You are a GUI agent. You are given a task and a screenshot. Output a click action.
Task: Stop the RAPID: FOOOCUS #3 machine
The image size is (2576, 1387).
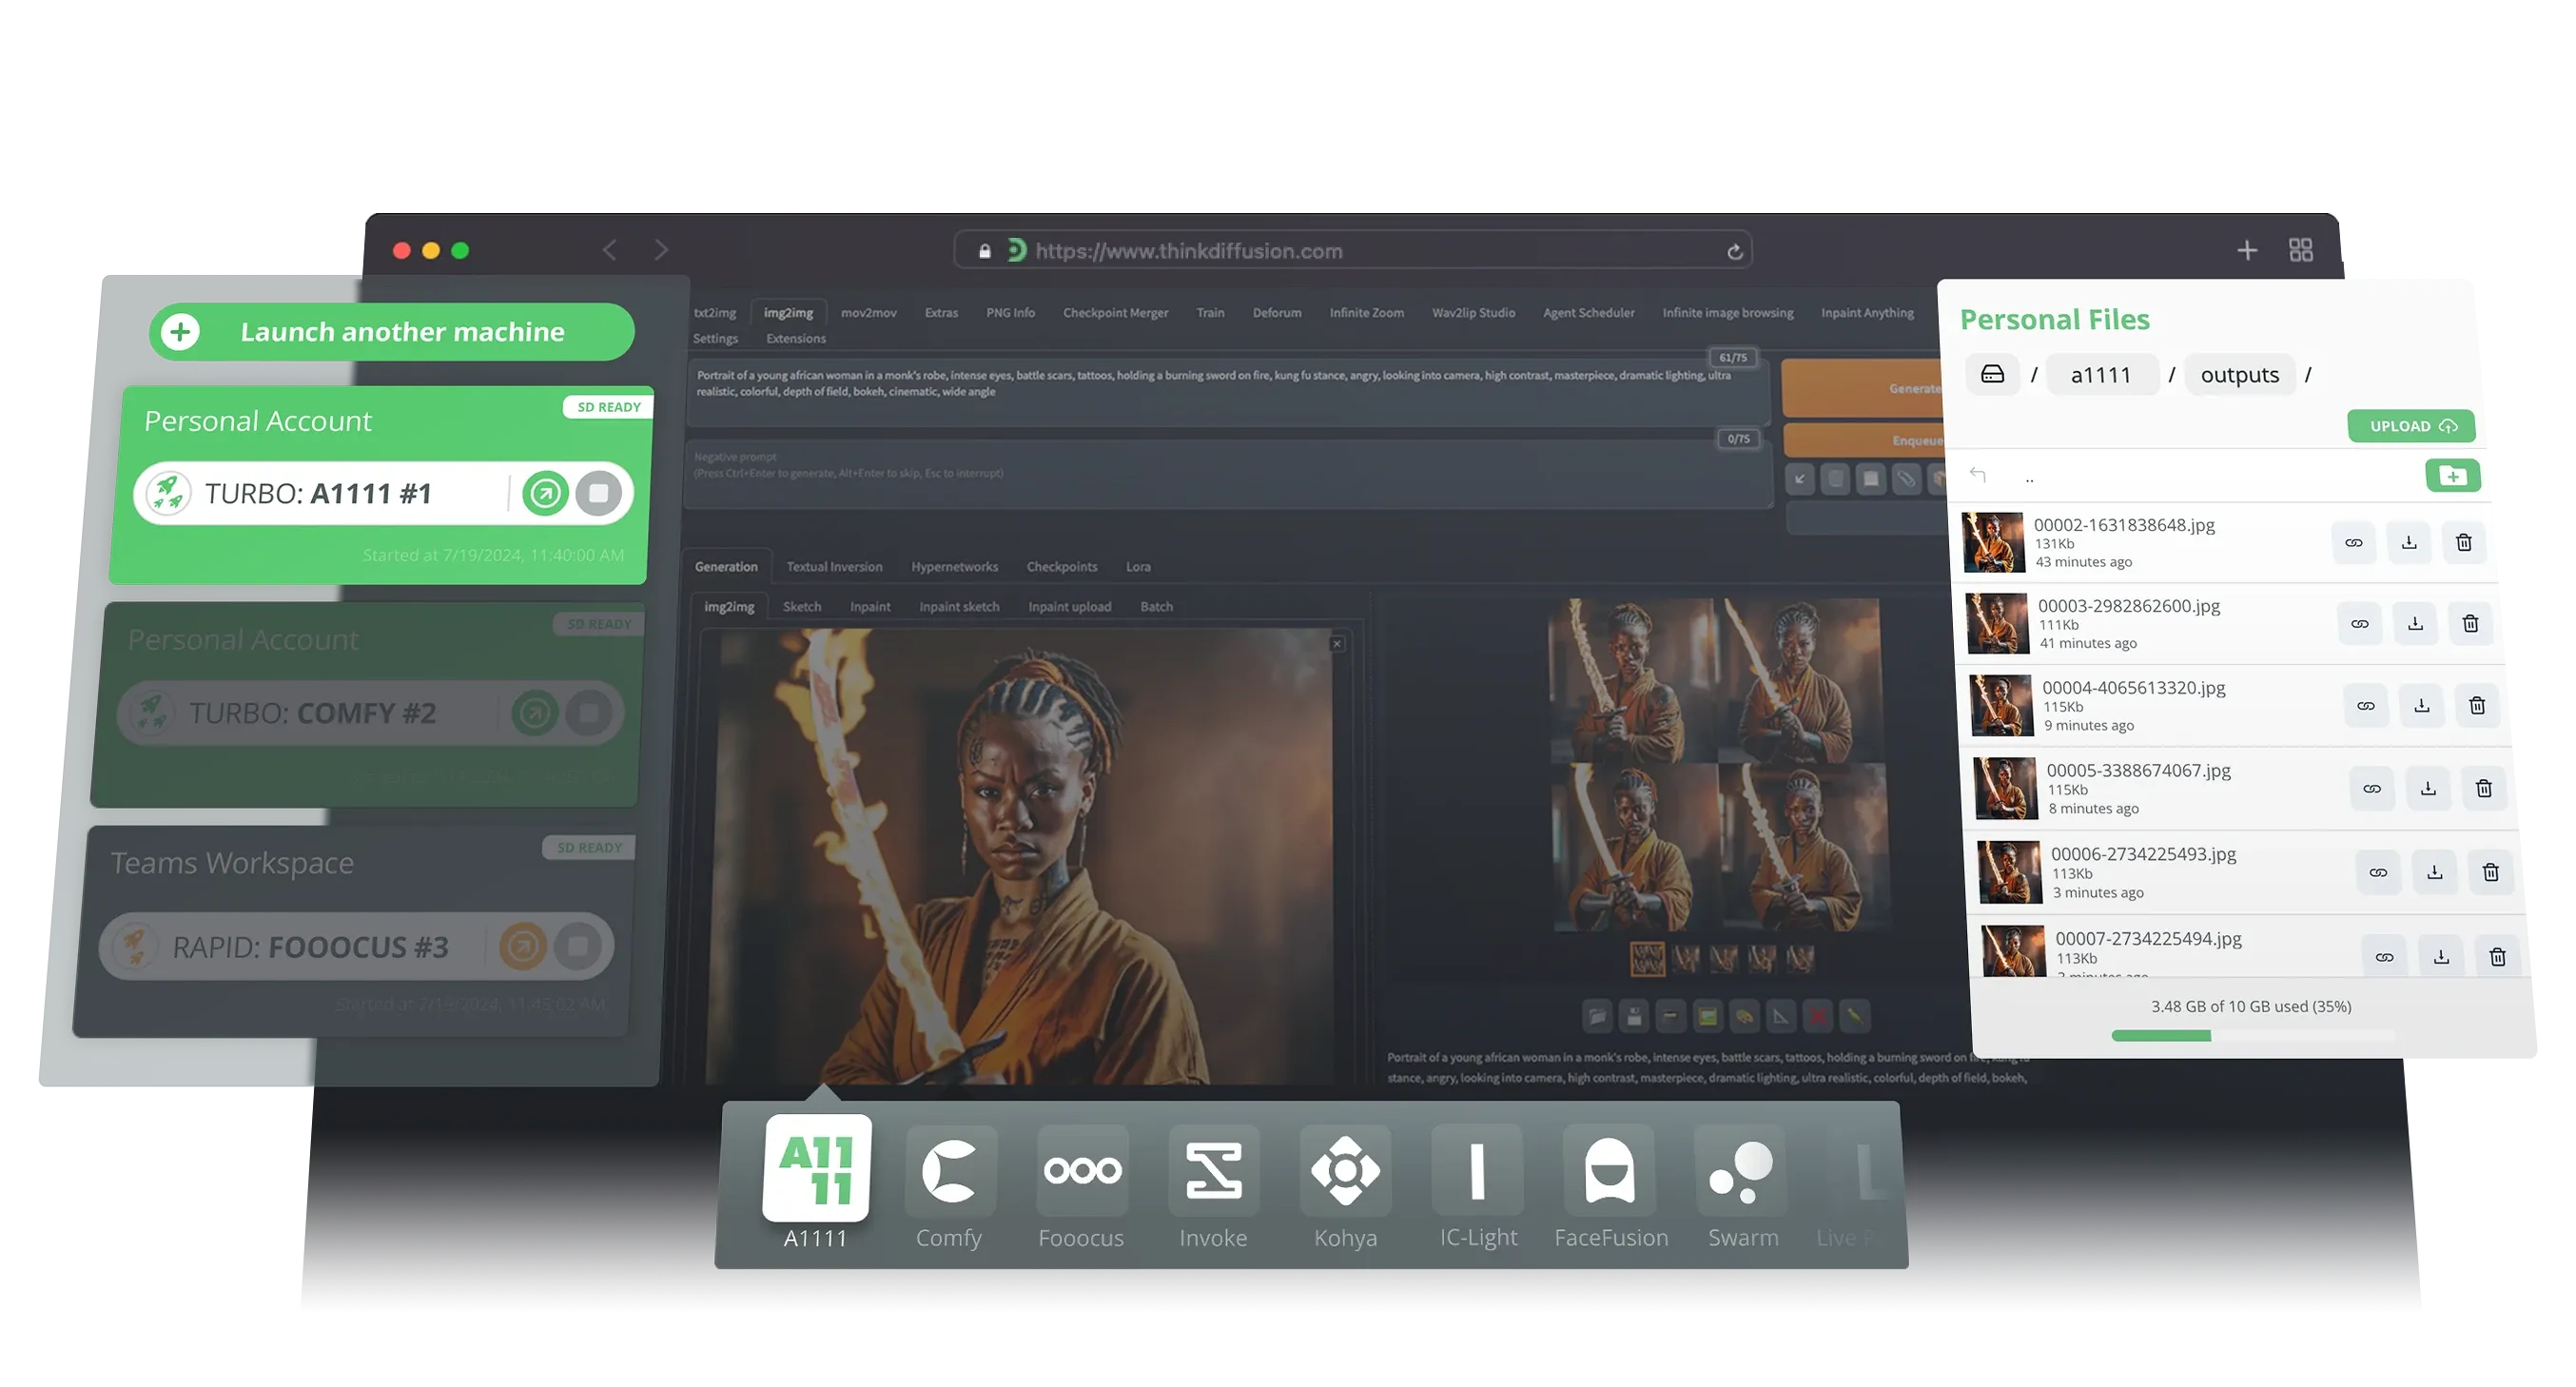(x=577, y=946)
